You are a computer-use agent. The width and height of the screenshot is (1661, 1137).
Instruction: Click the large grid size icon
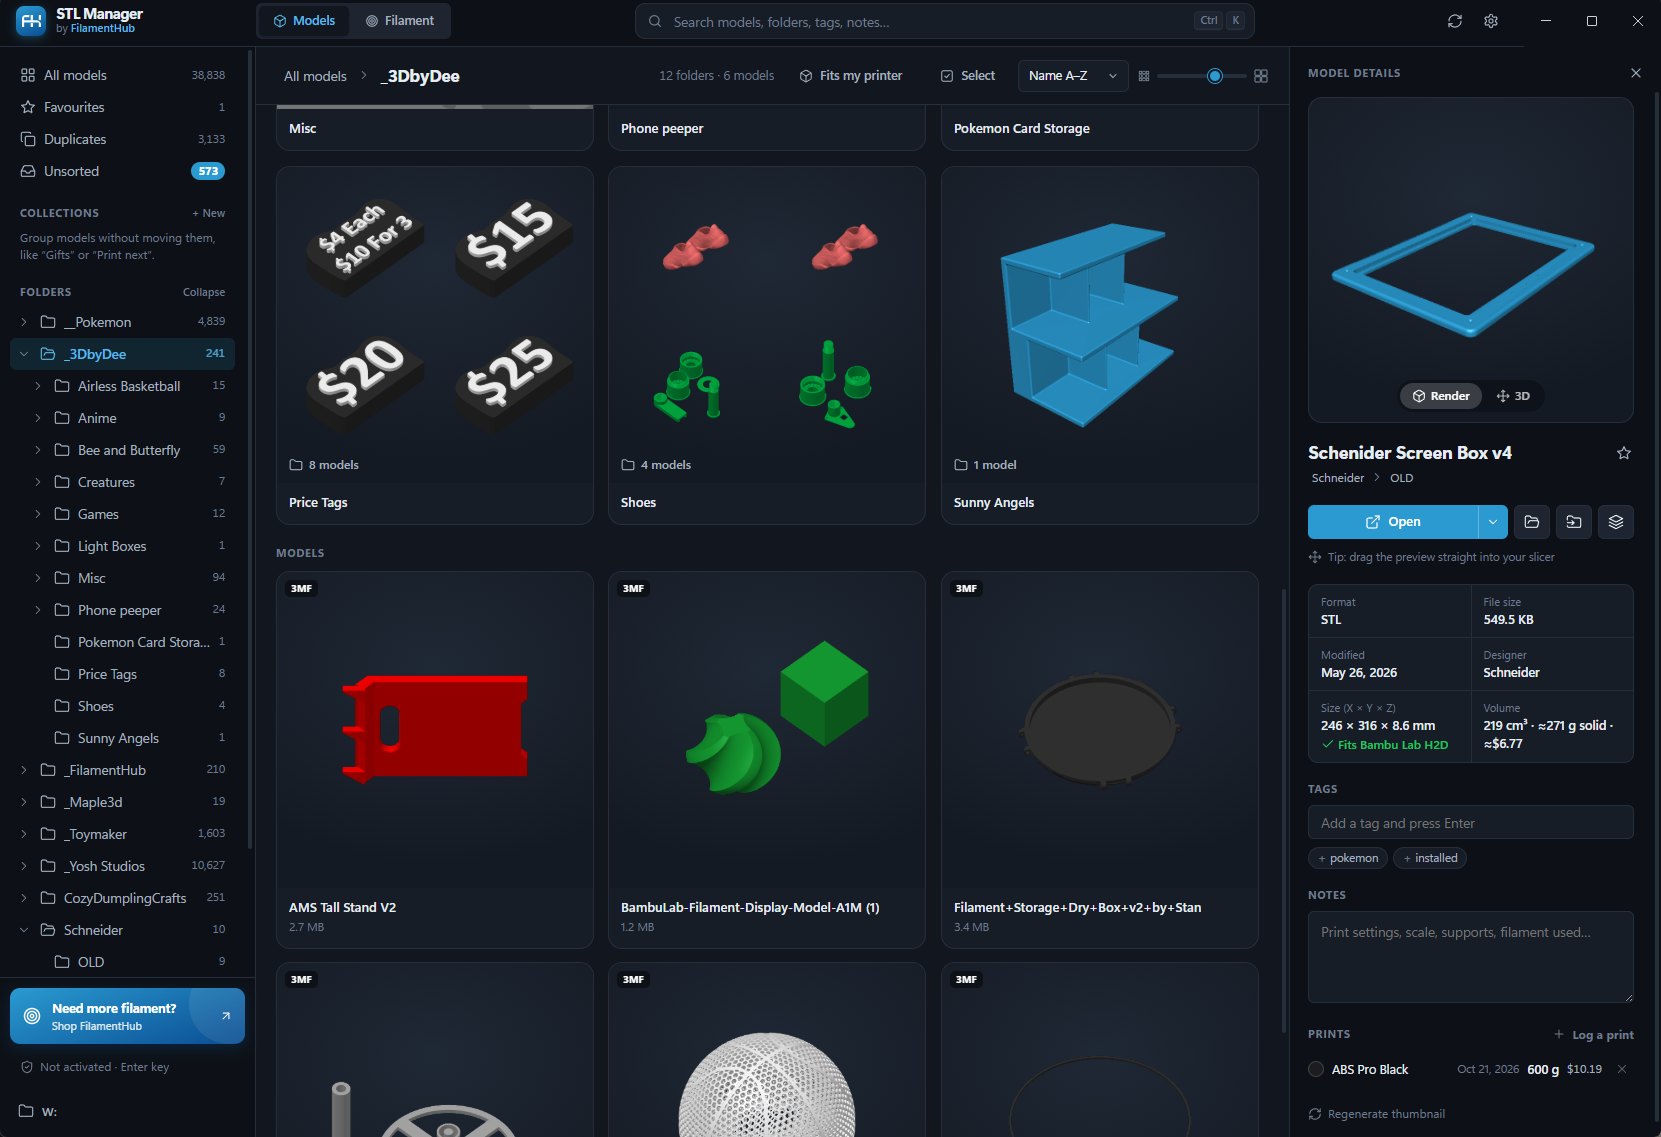point(1261,76)
